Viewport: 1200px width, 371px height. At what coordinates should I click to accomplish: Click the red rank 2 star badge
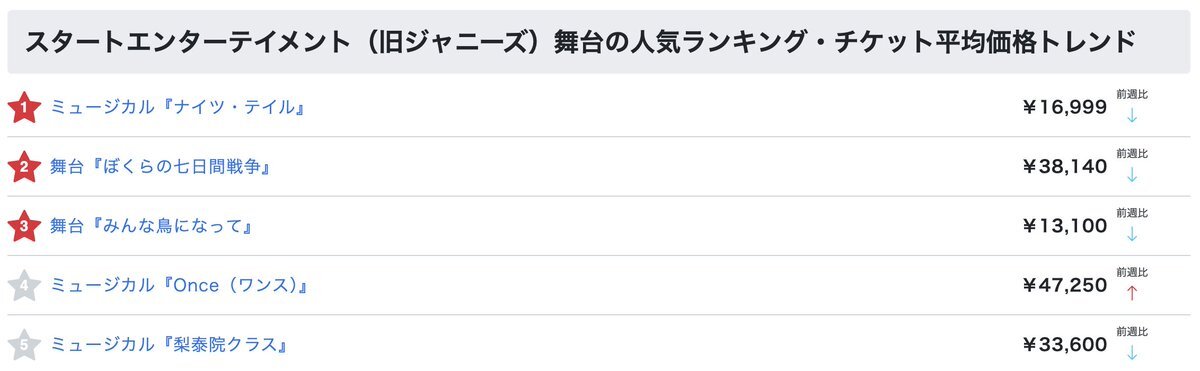pos(23,166)
